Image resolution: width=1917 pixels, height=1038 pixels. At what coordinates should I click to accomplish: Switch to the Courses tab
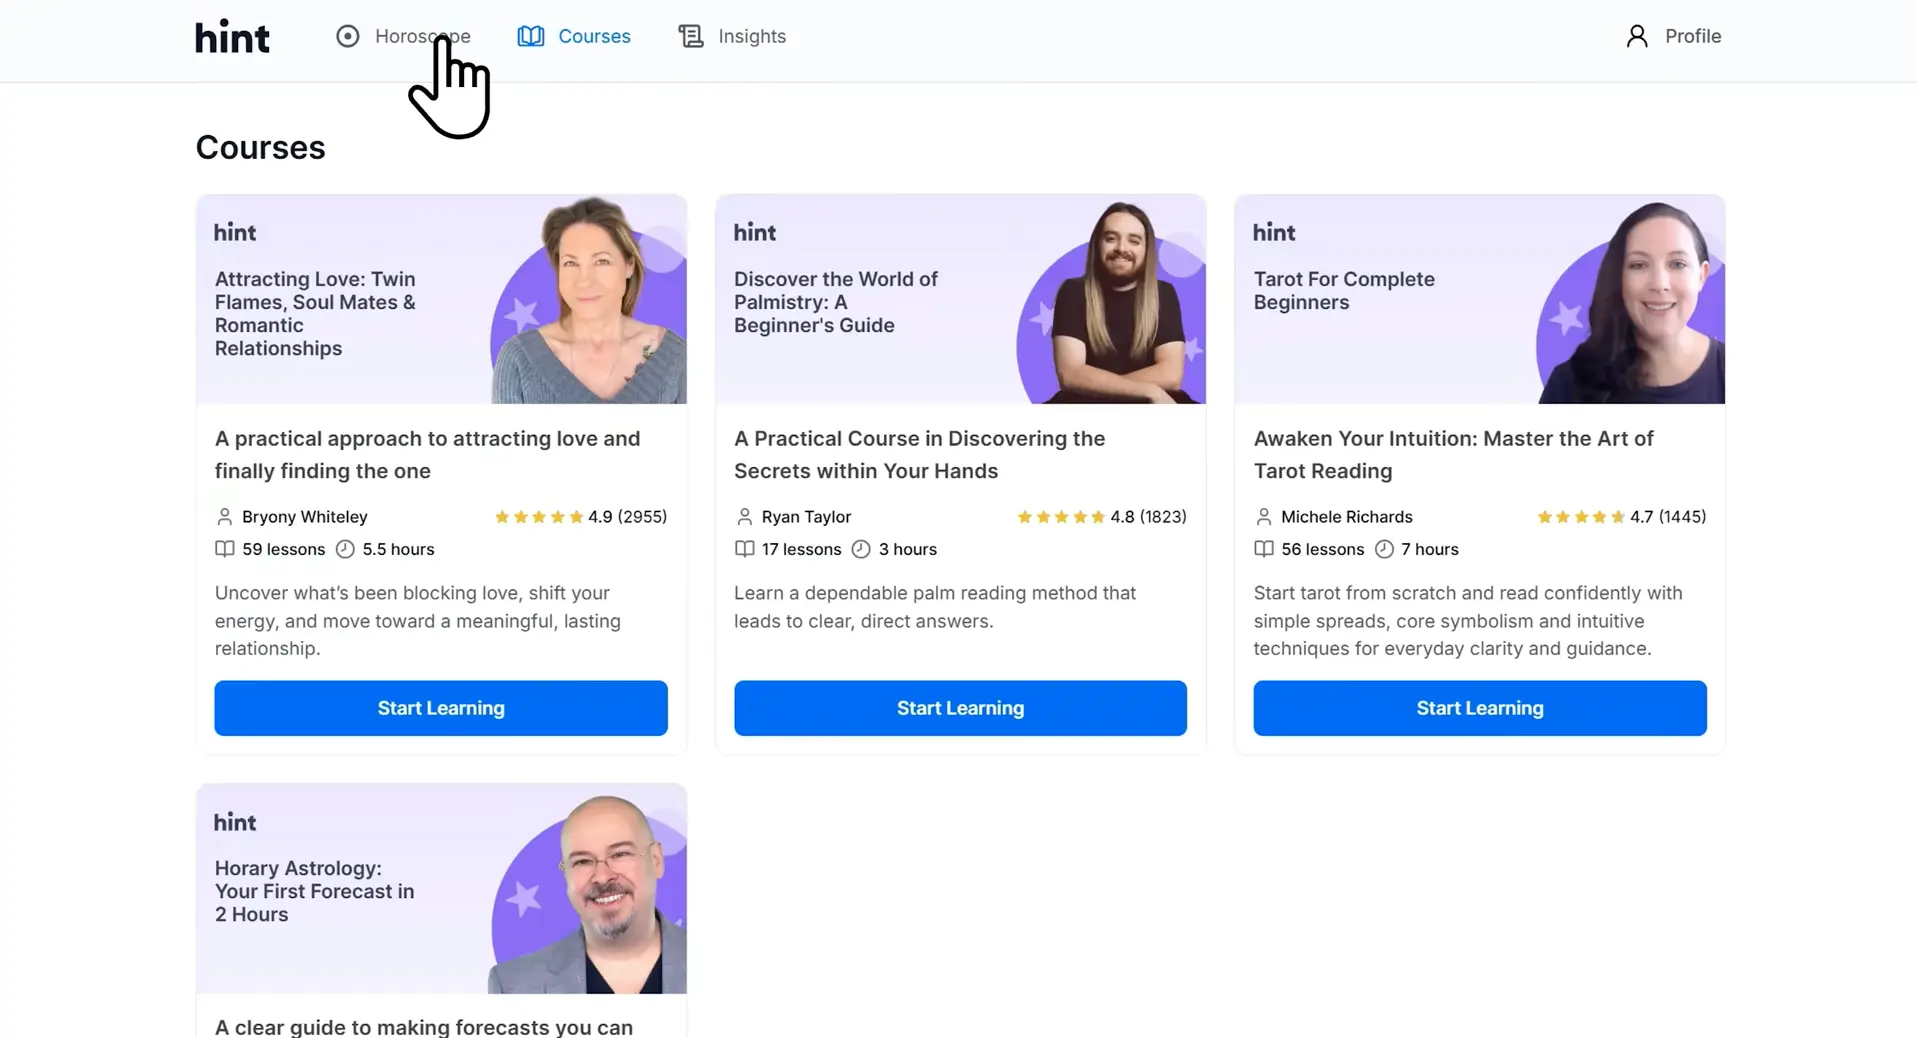[x=574, y=36]
